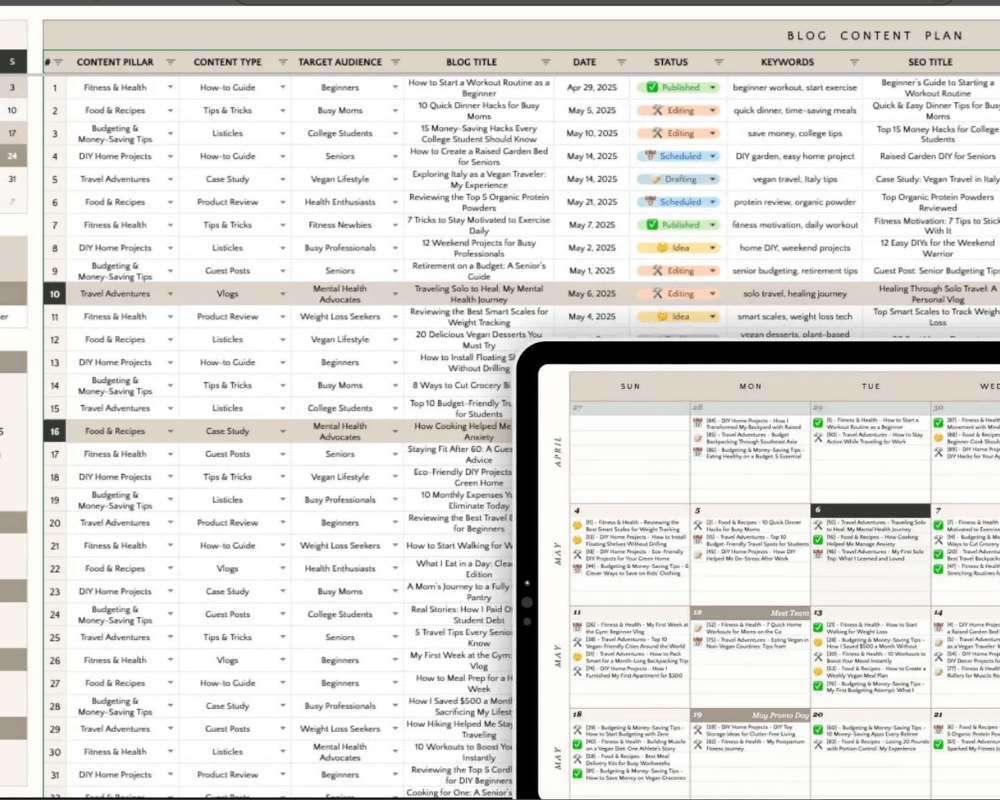The image size is (1000, 800).
Task: Click calendar icon beside calendar entry [15]
Action: [697, 540]
